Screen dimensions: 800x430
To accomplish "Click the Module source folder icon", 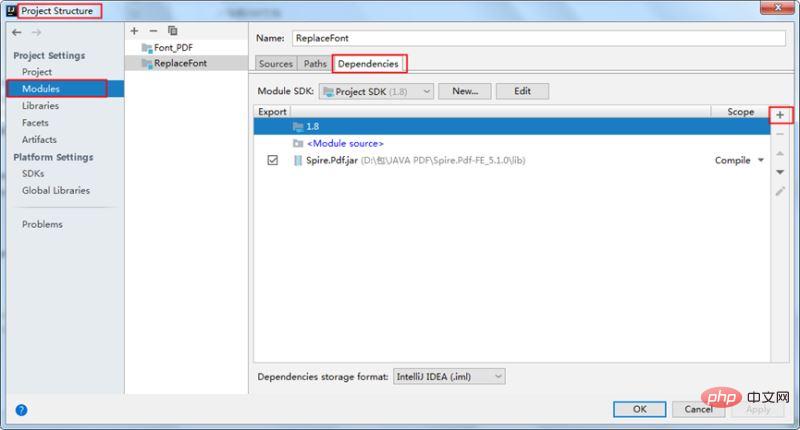I will tap(298, 144).
